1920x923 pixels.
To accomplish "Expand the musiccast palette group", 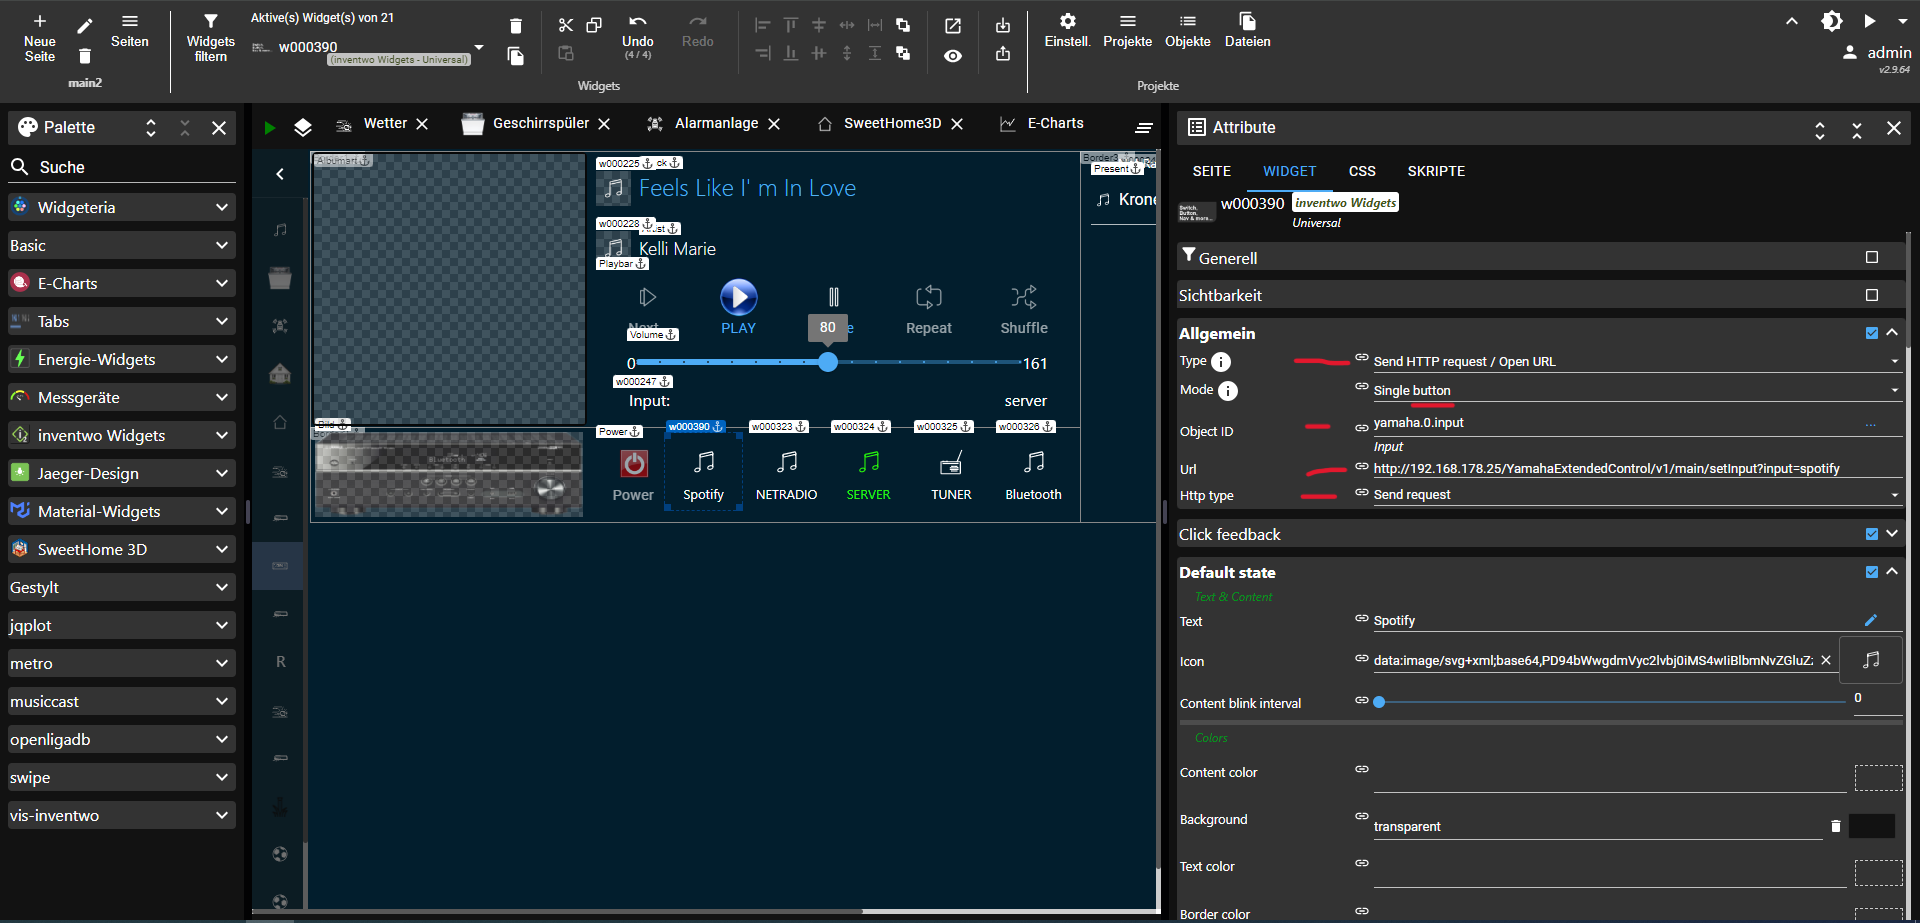I will [x=122, y=701].
